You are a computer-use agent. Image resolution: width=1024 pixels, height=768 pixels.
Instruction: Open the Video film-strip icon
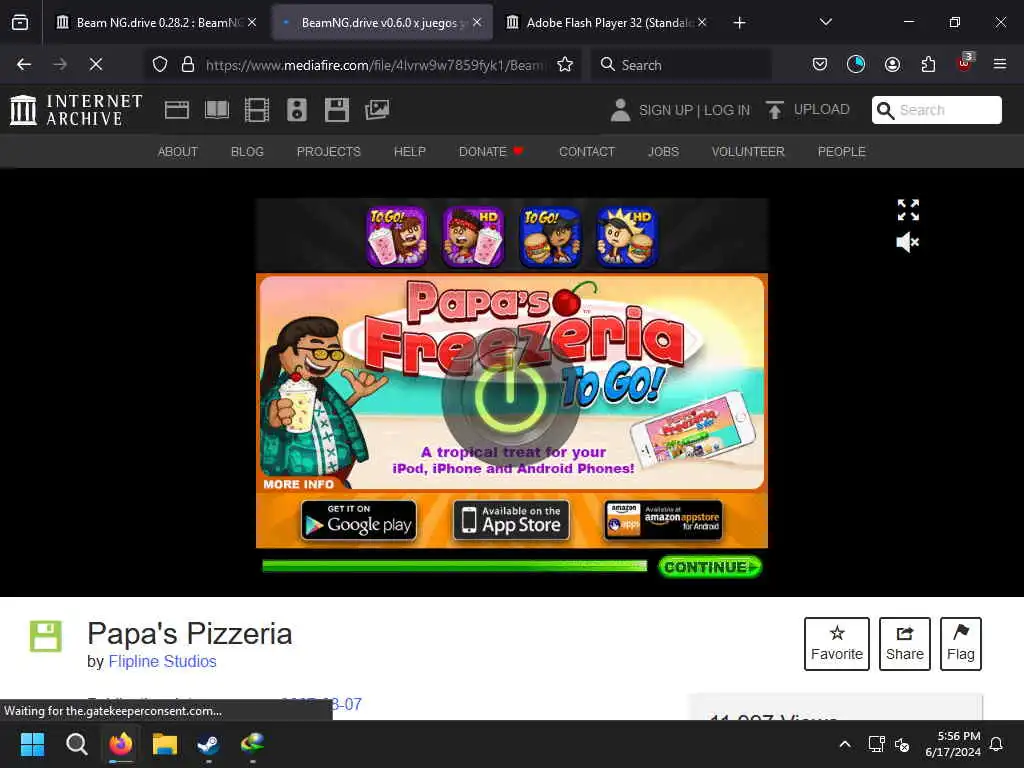(x=257, y=110)
